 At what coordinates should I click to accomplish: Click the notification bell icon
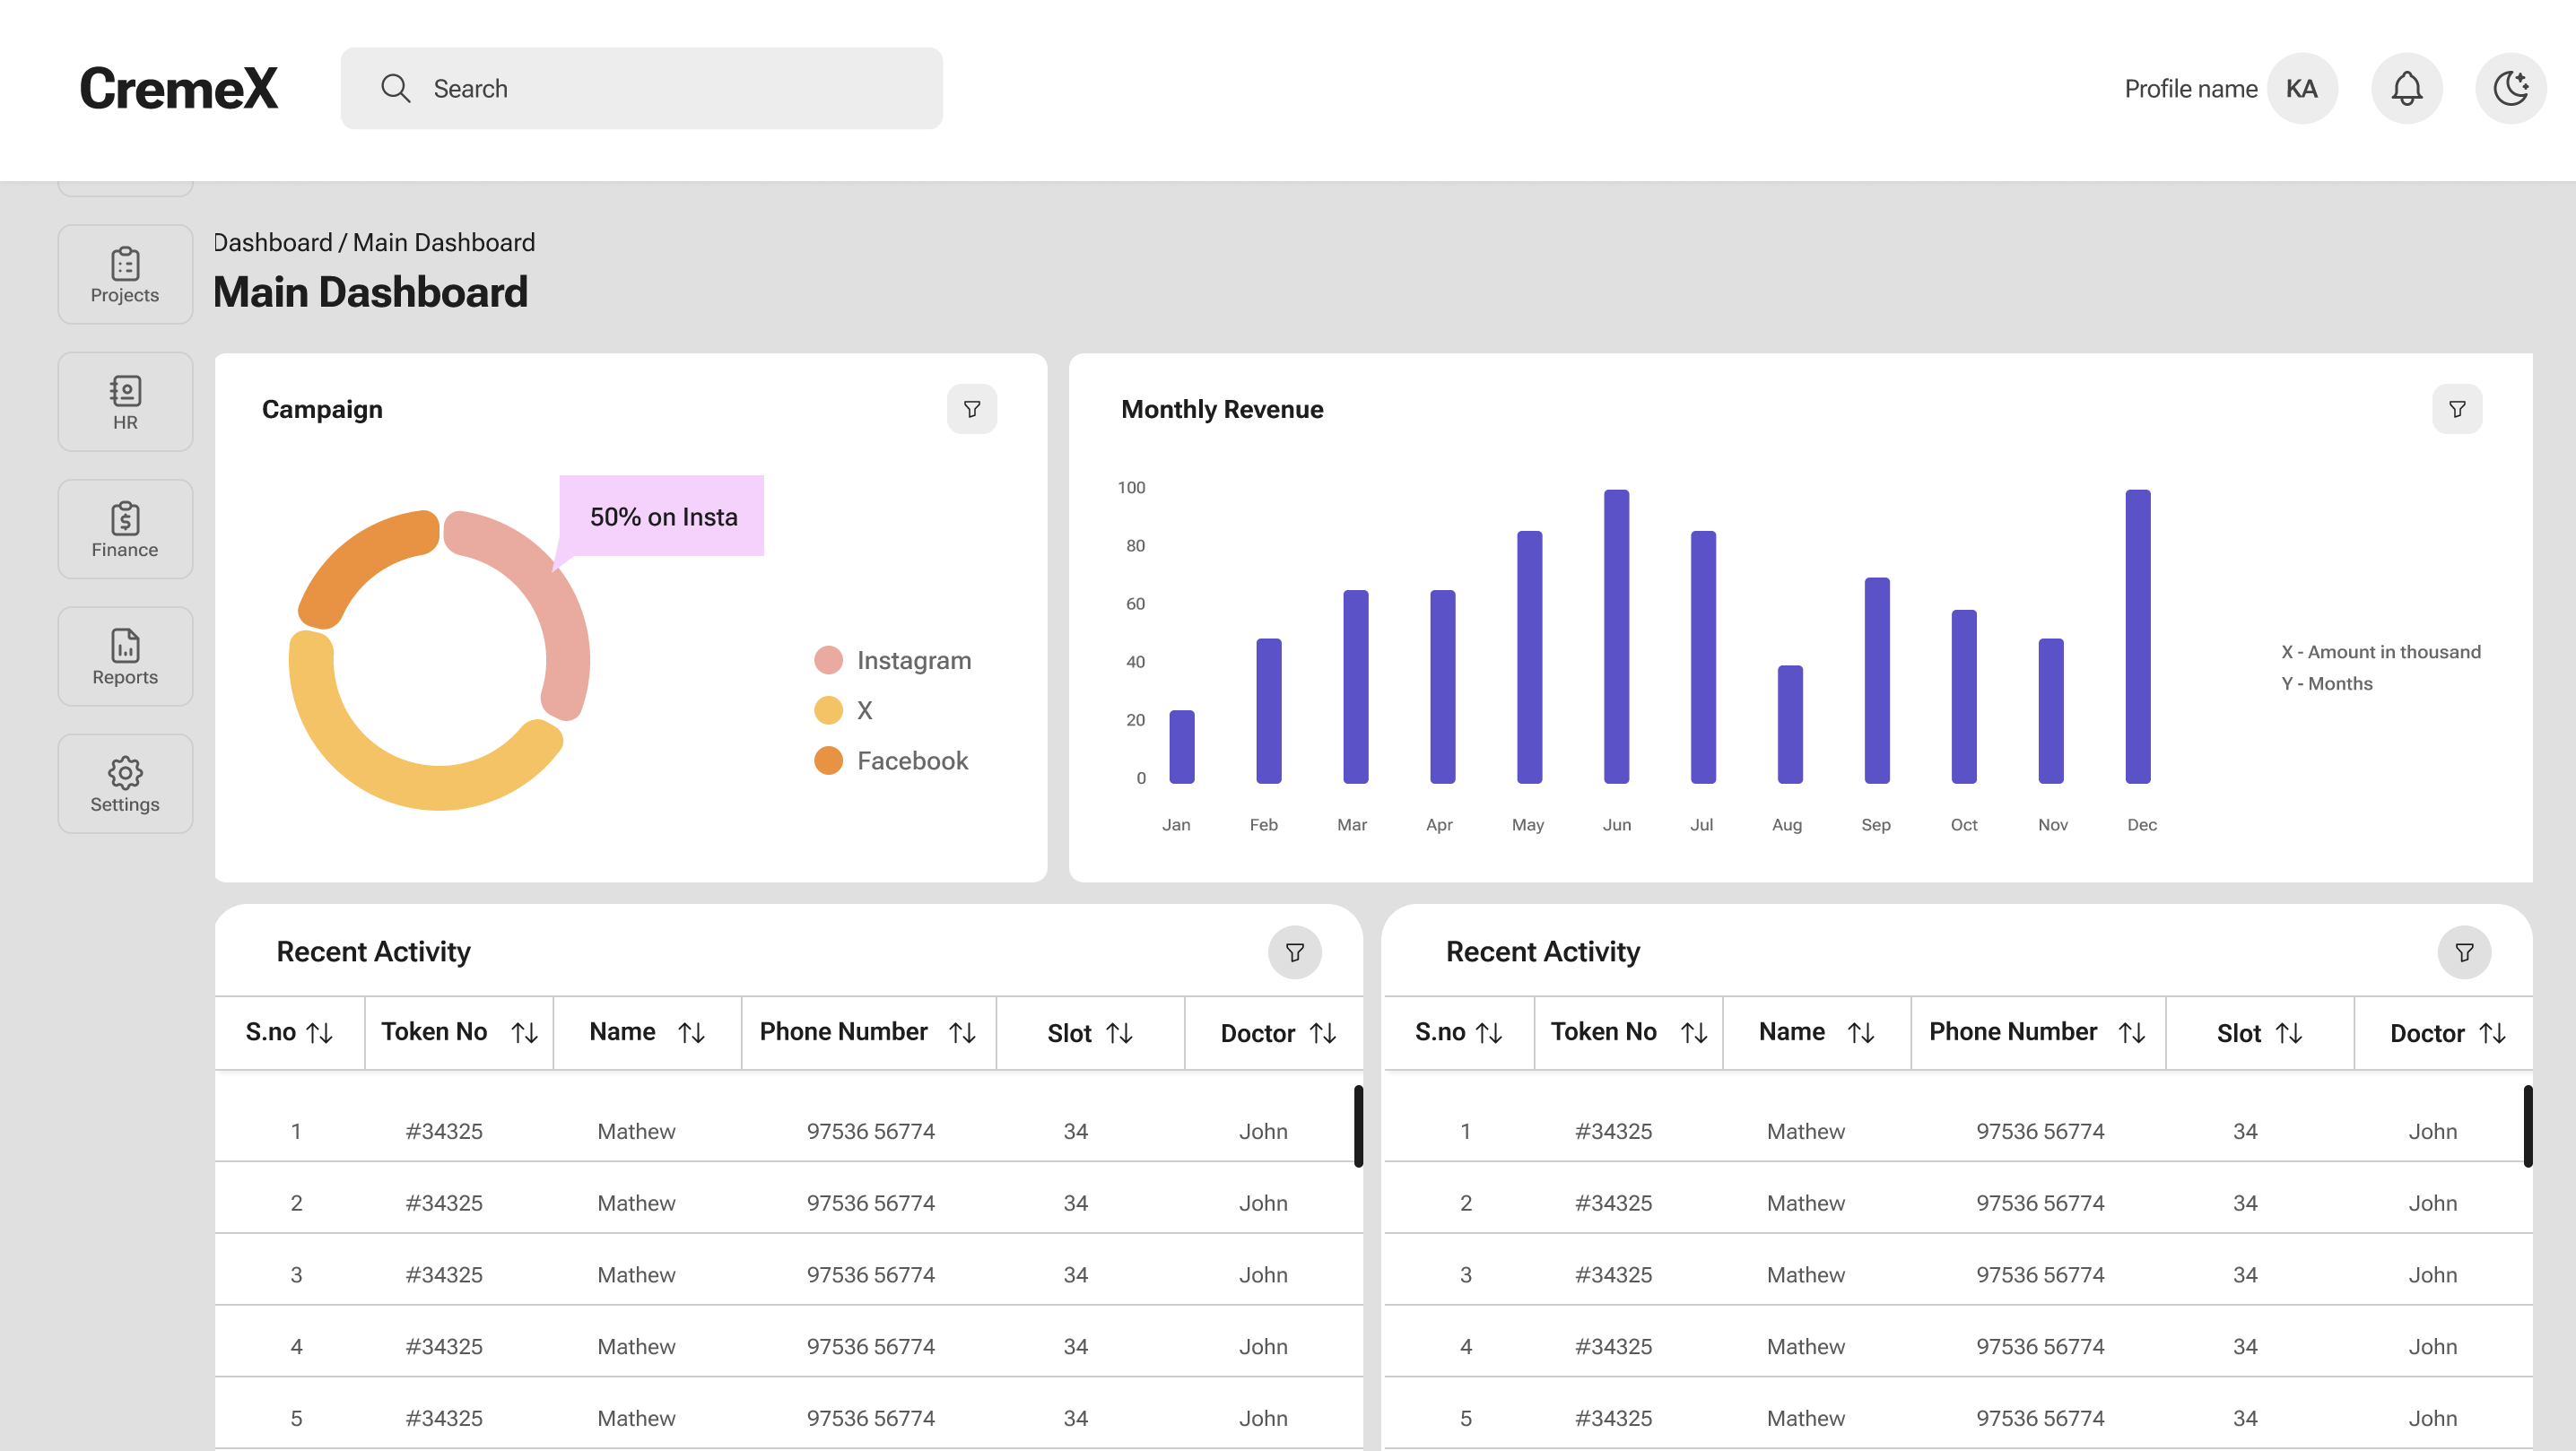click(2406, 88)
